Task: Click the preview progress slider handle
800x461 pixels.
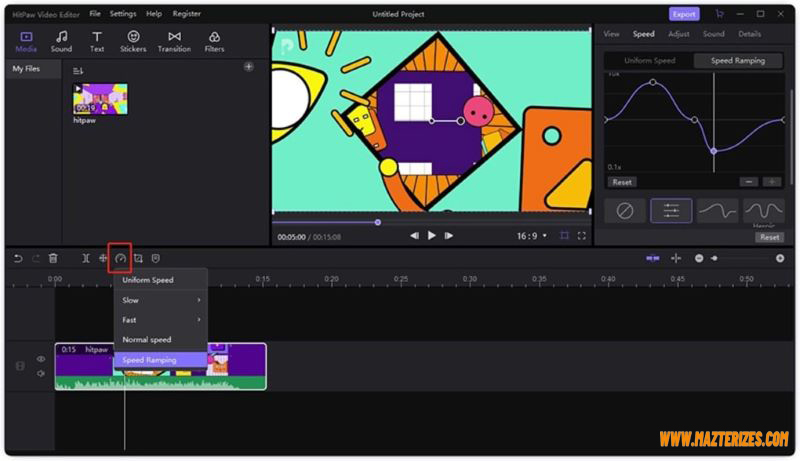Action: pos(378,222)
